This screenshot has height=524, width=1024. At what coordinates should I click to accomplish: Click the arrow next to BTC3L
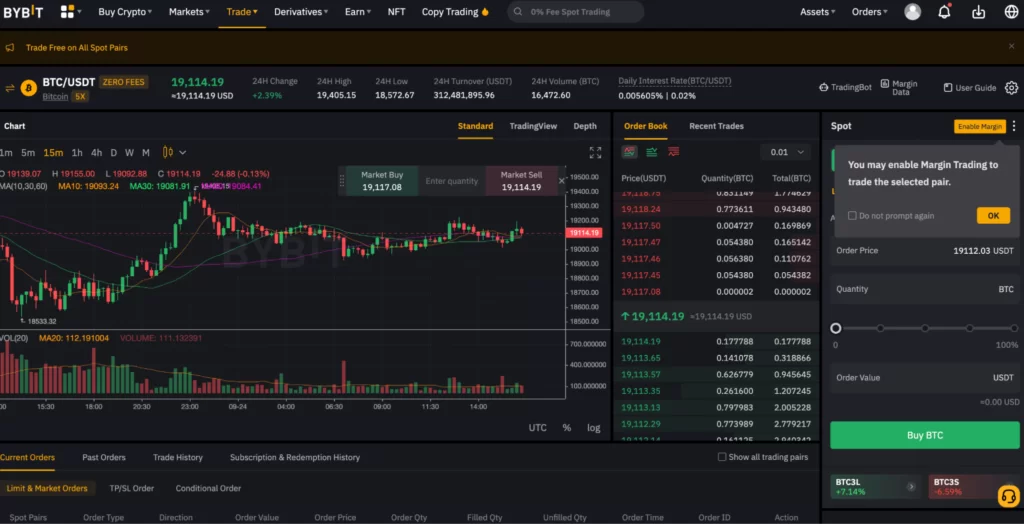(x=911, y=487)
